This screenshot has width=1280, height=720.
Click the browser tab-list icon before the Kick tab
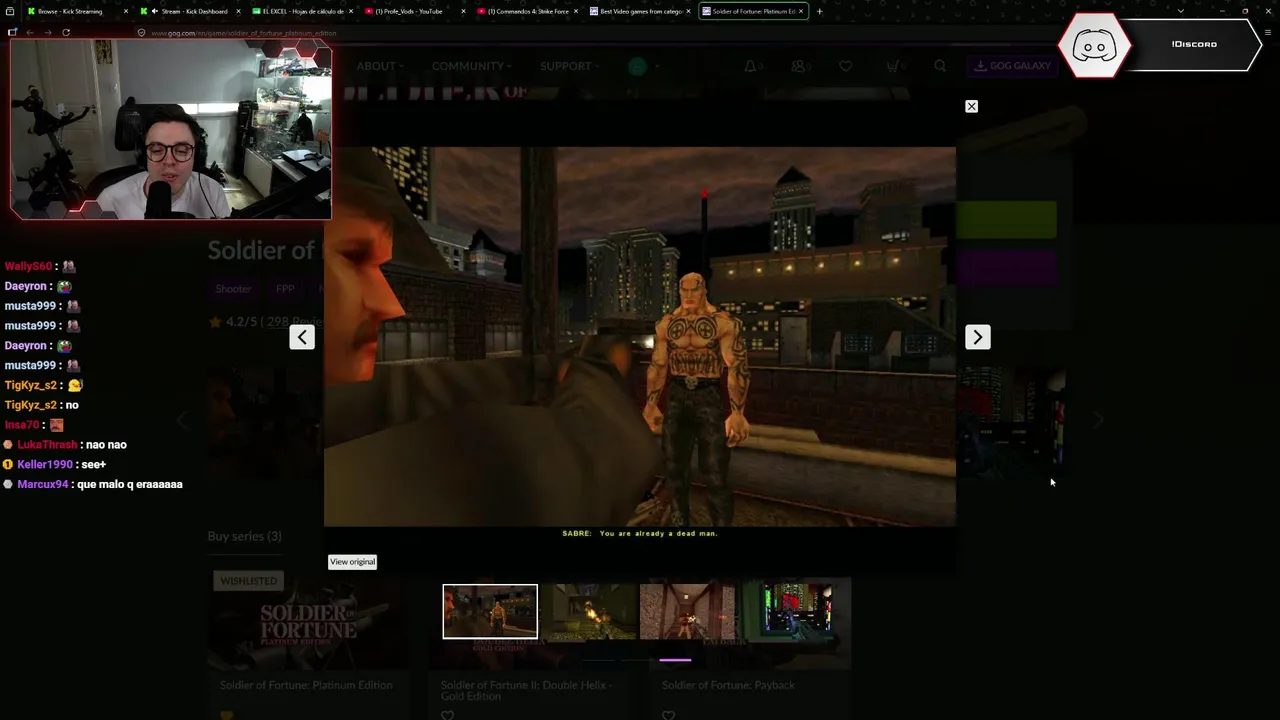(12, 11)
